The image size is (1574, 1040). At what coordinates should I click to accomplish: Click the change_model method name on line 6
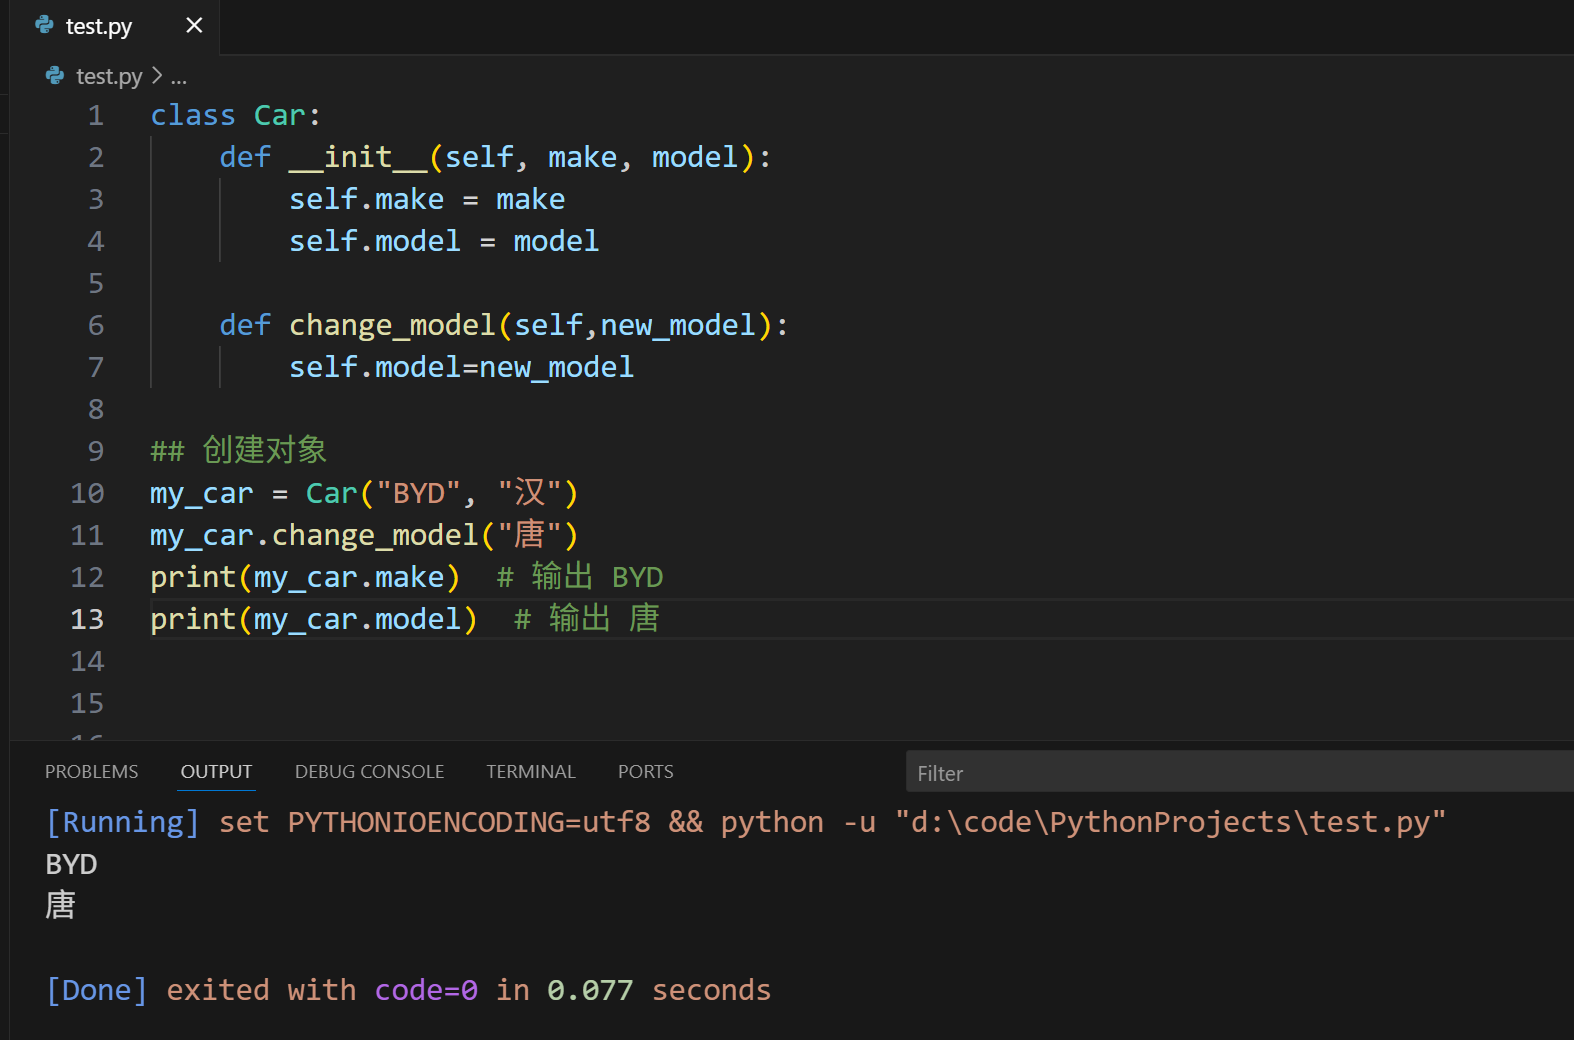tap(392, 326)
